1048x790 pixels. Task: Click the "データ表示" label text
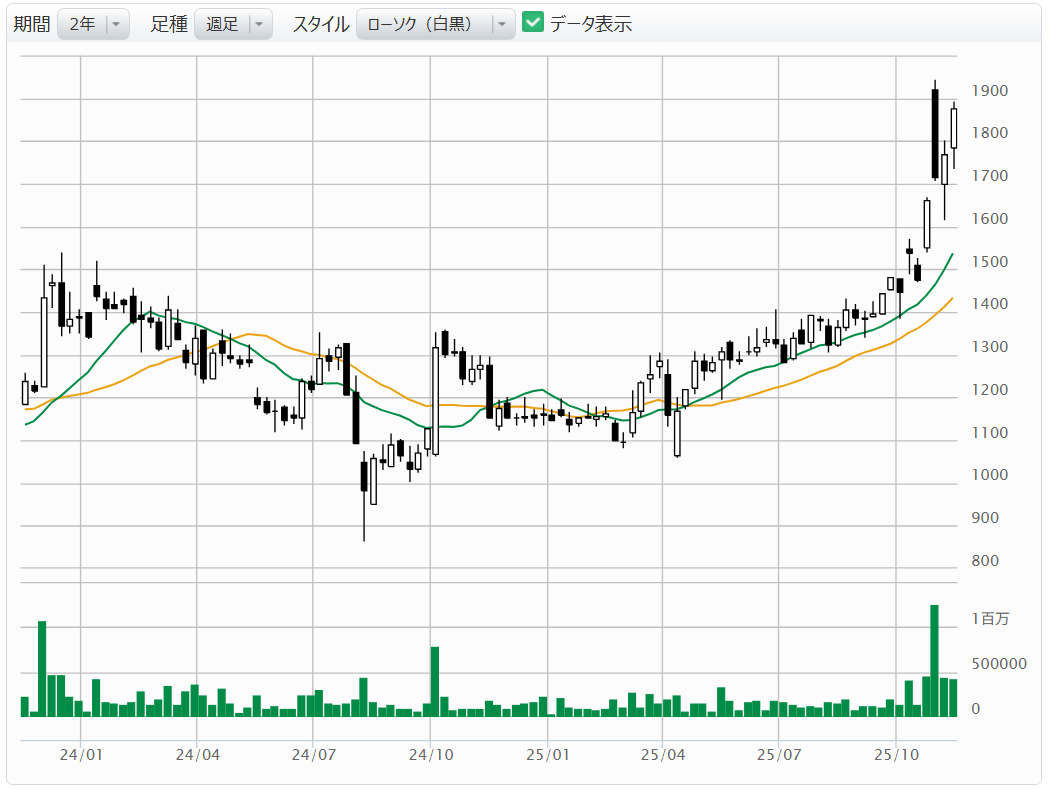point(590,24)
